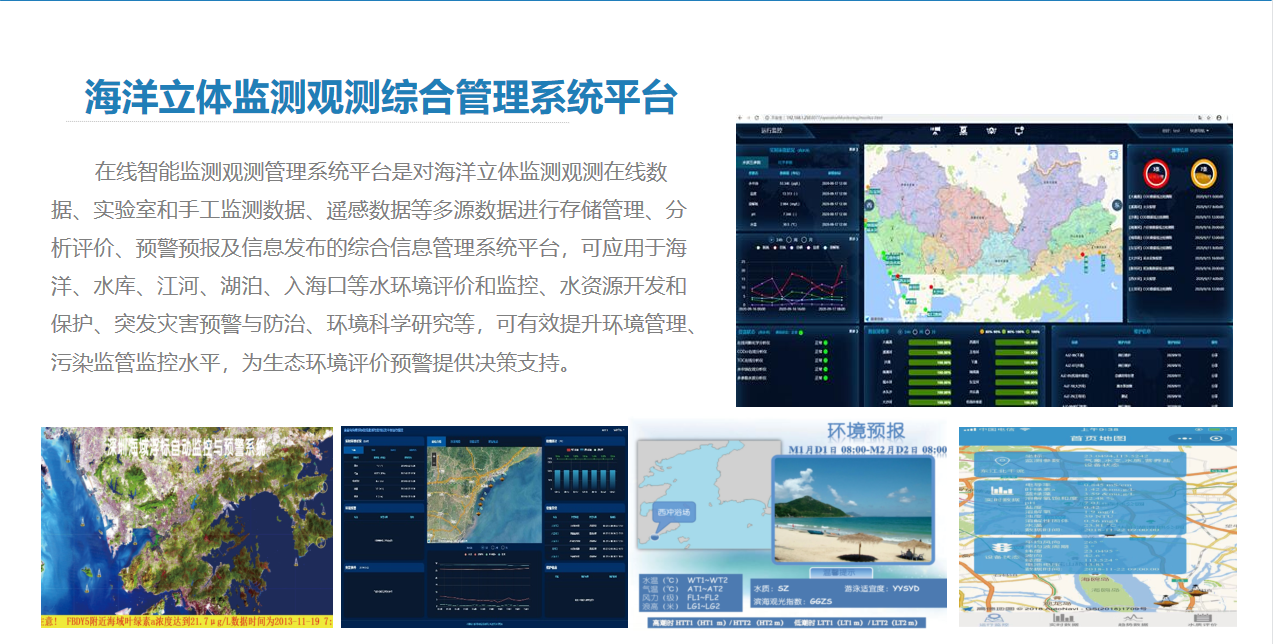Select the 24h radio button above line chart
This screenshot has height=644, width=1273.
click(x=772, y=239)
